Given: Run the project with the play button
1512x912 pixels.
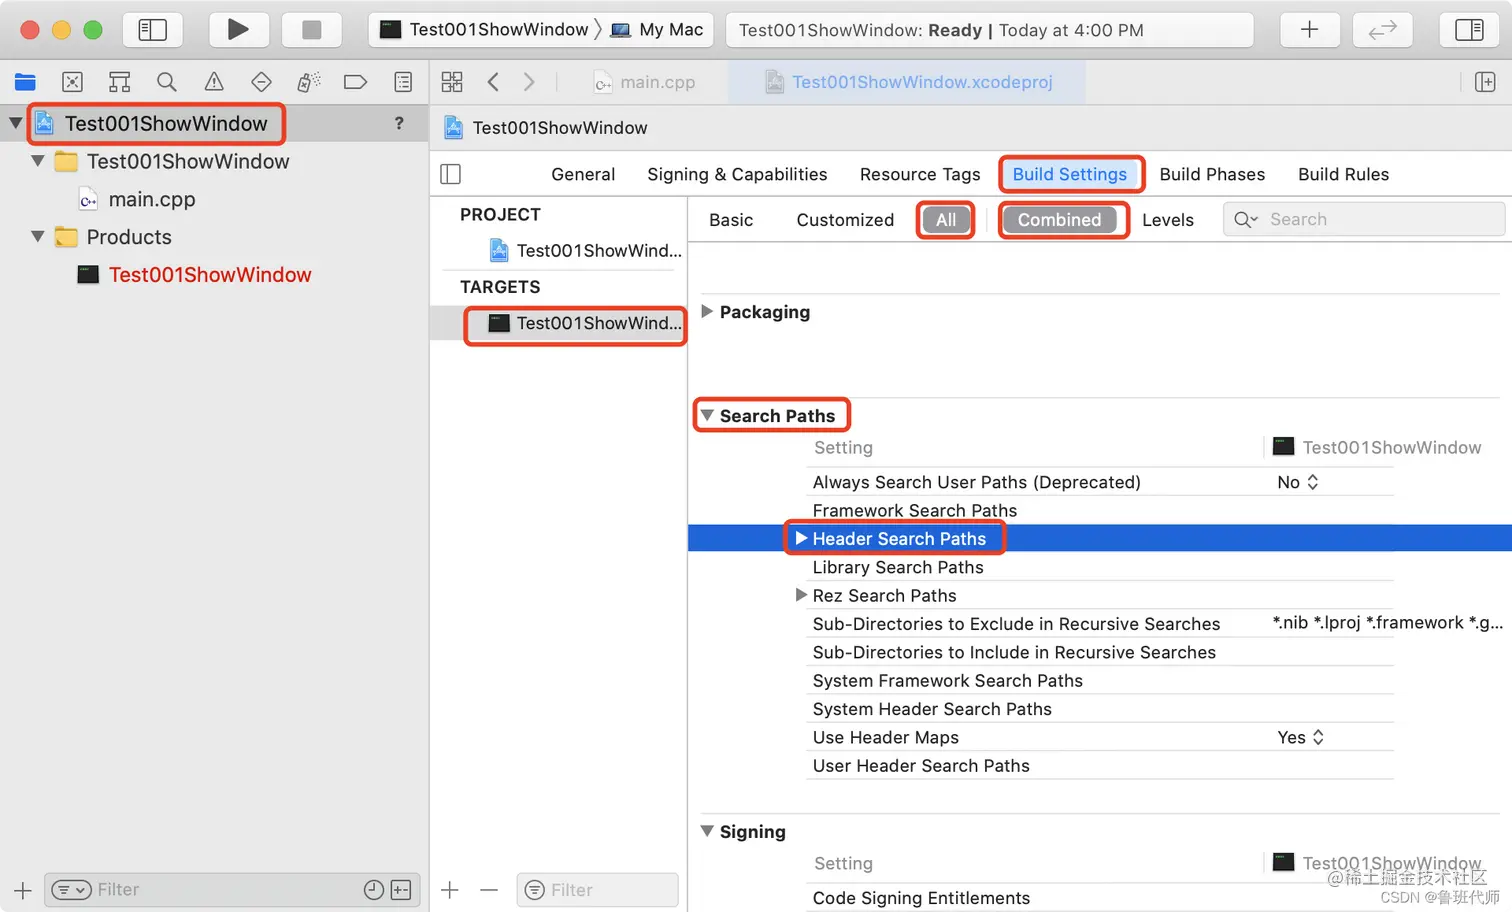Looking at the screenshot, I should coord(237,30).
